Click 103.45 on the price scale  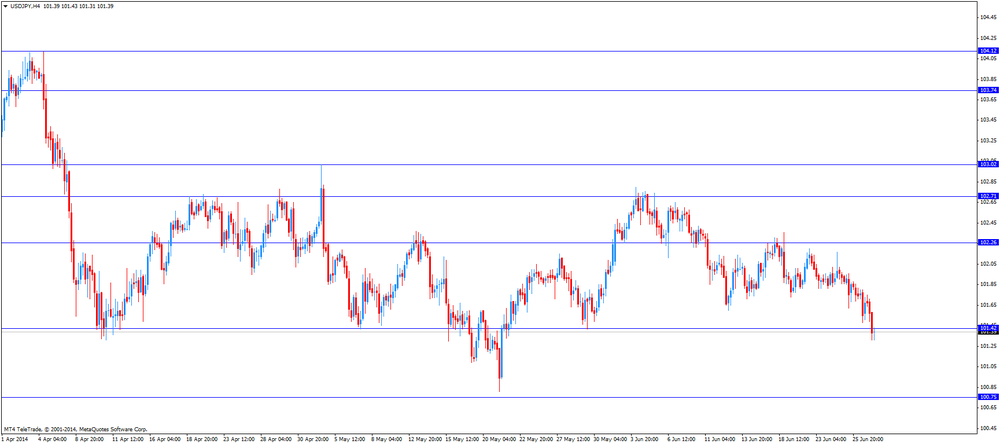pos(989,120)
